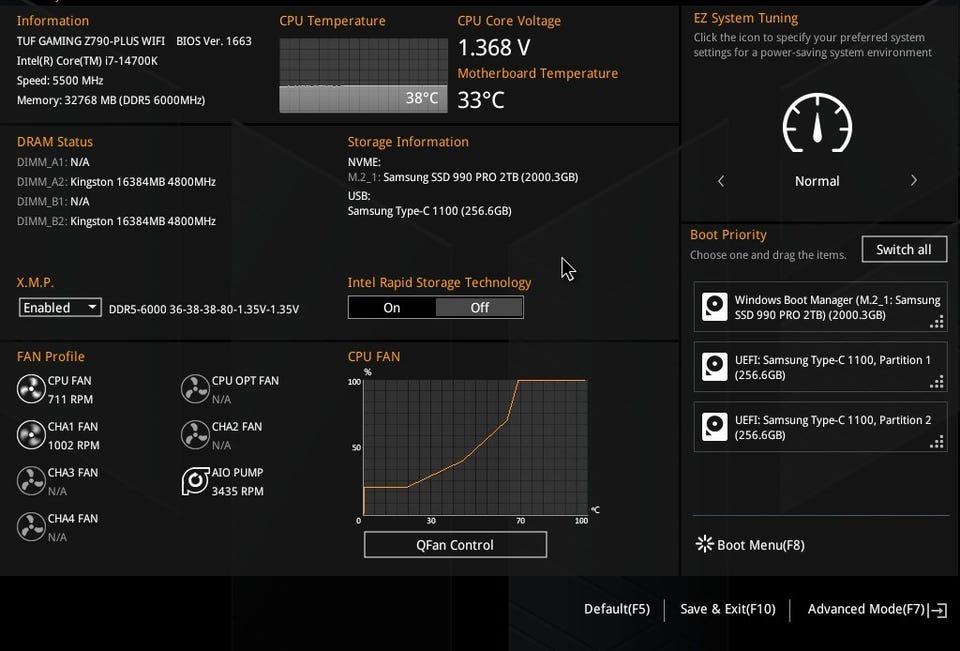Click the BIOS Ver. 1663 text
The width and height of the screenshot is (960, 651).
pyautogui.click(x=214, y=41)
